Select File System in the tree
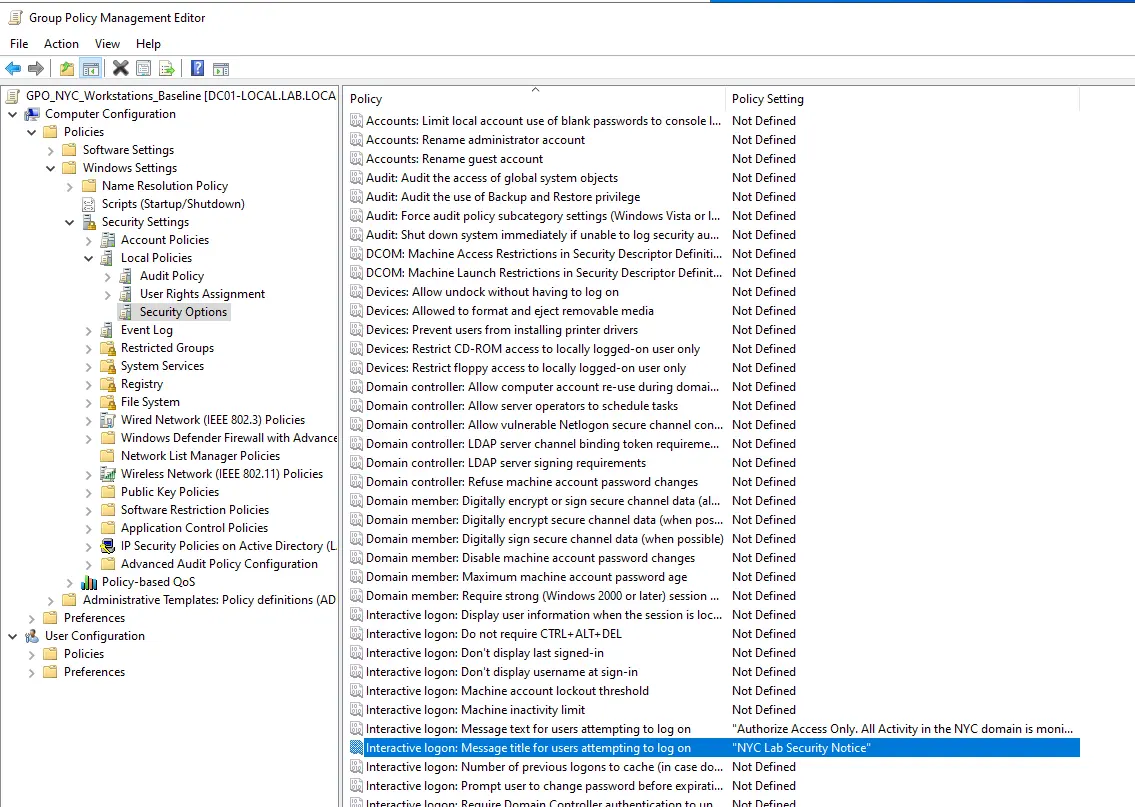1135x807 pixels. [x=150, y=402]
